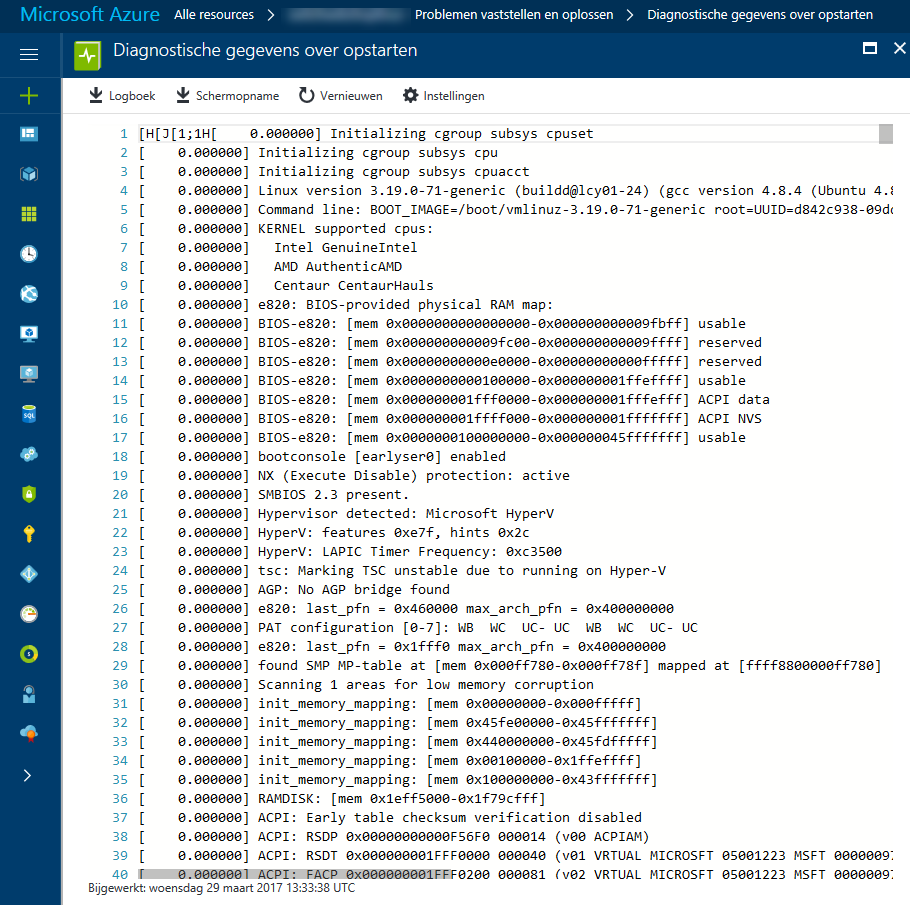Open the Dashboard icon in the sidebar
Screen dimensions: 910x905
28,134
